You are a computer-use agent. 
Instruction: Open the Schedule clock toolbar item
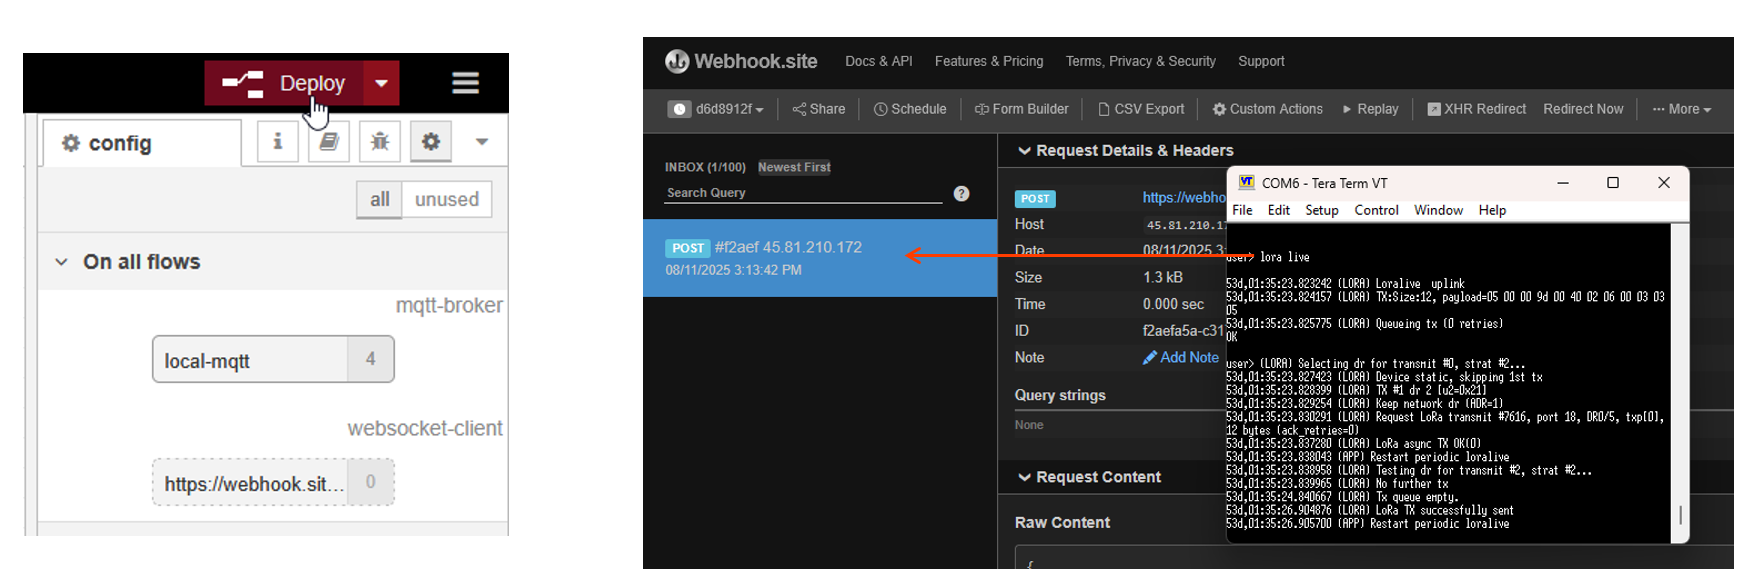[x=910, y=109]
